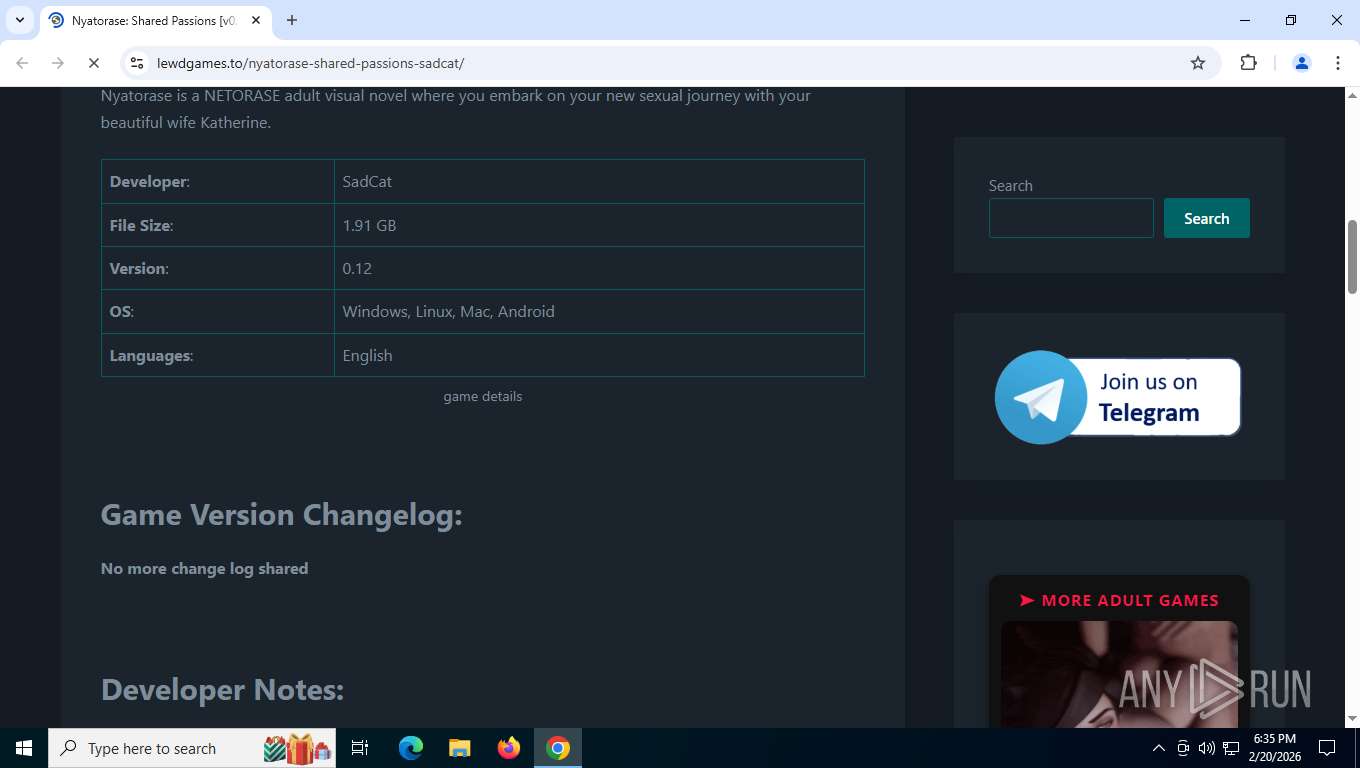The image size is (1360, 768).
Task: Click the 0.12 version value
Action: click(x=357, y=268)
